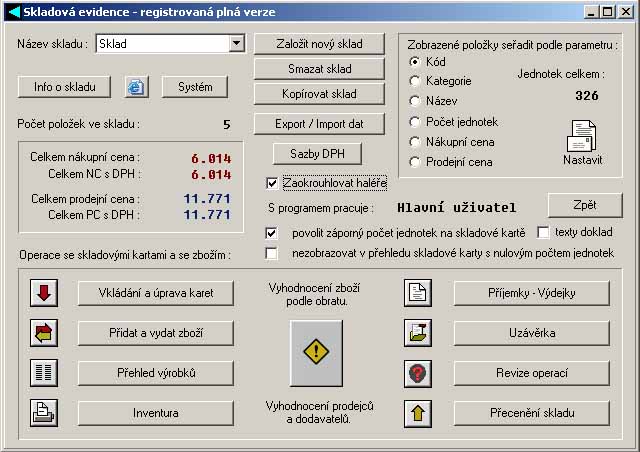Screen dimensions: 640x452
Task: Click the Info o skladu button
Action: [x=64, y=87]
